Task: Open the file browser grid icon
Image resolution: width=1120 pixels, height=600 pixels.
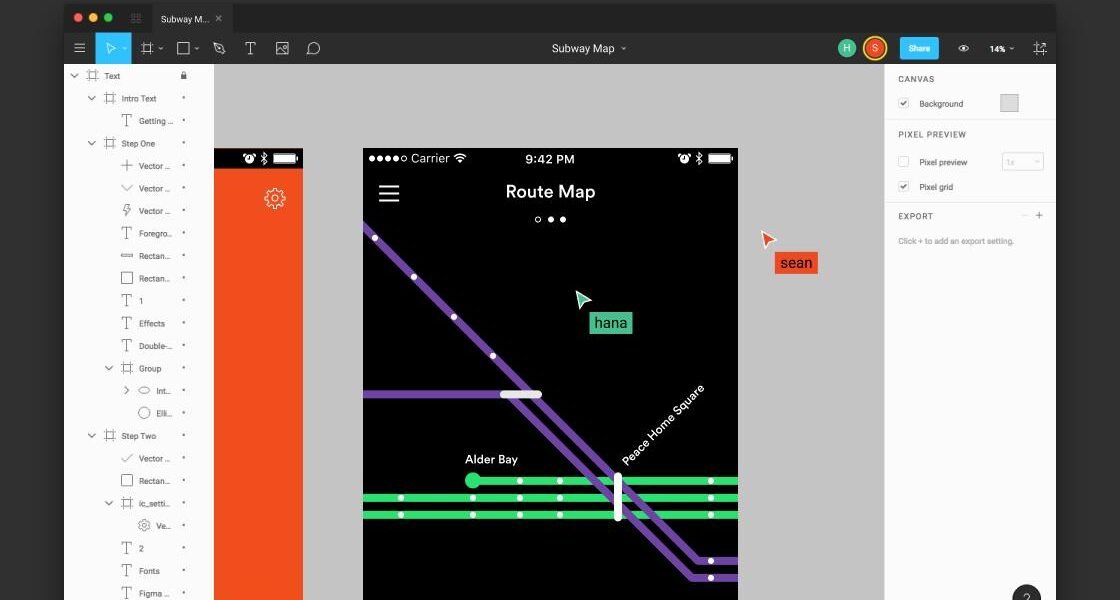Action: click(136, 19)
